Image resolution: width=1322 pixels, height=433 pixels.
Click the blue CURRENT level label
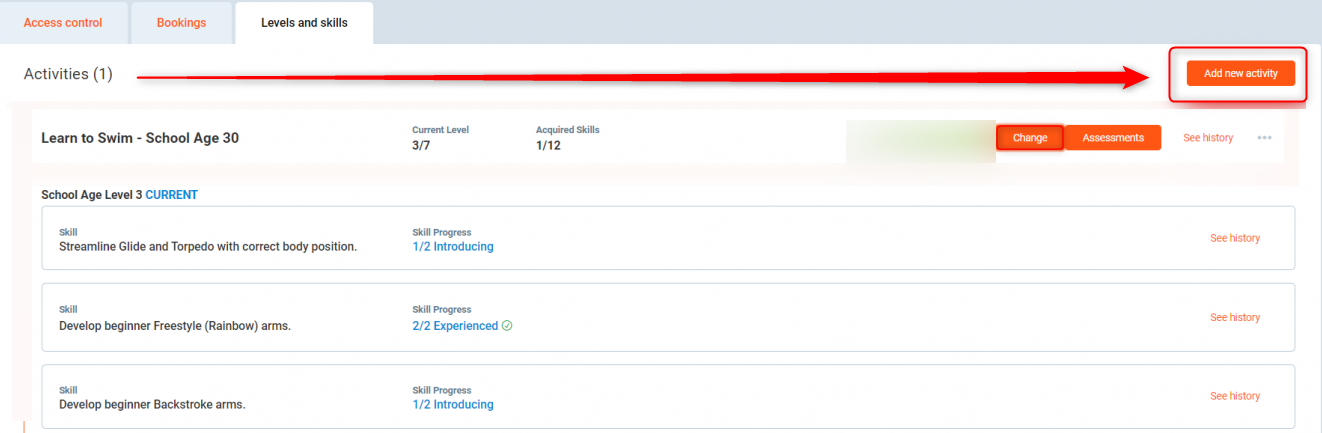pyautogui.click(x=171, y=195)
